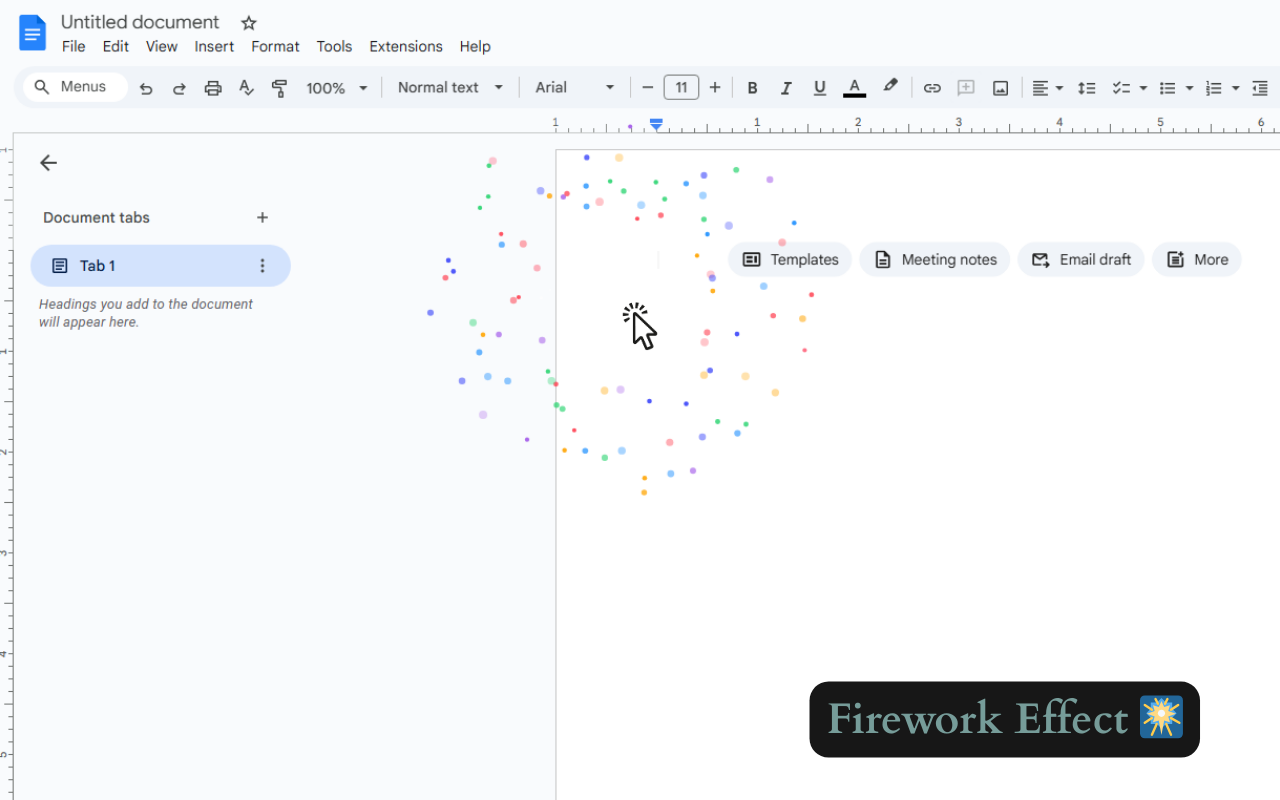1280x800 pixels.
Task: Select the Paint format tool
Action: [x=280, y=88]
